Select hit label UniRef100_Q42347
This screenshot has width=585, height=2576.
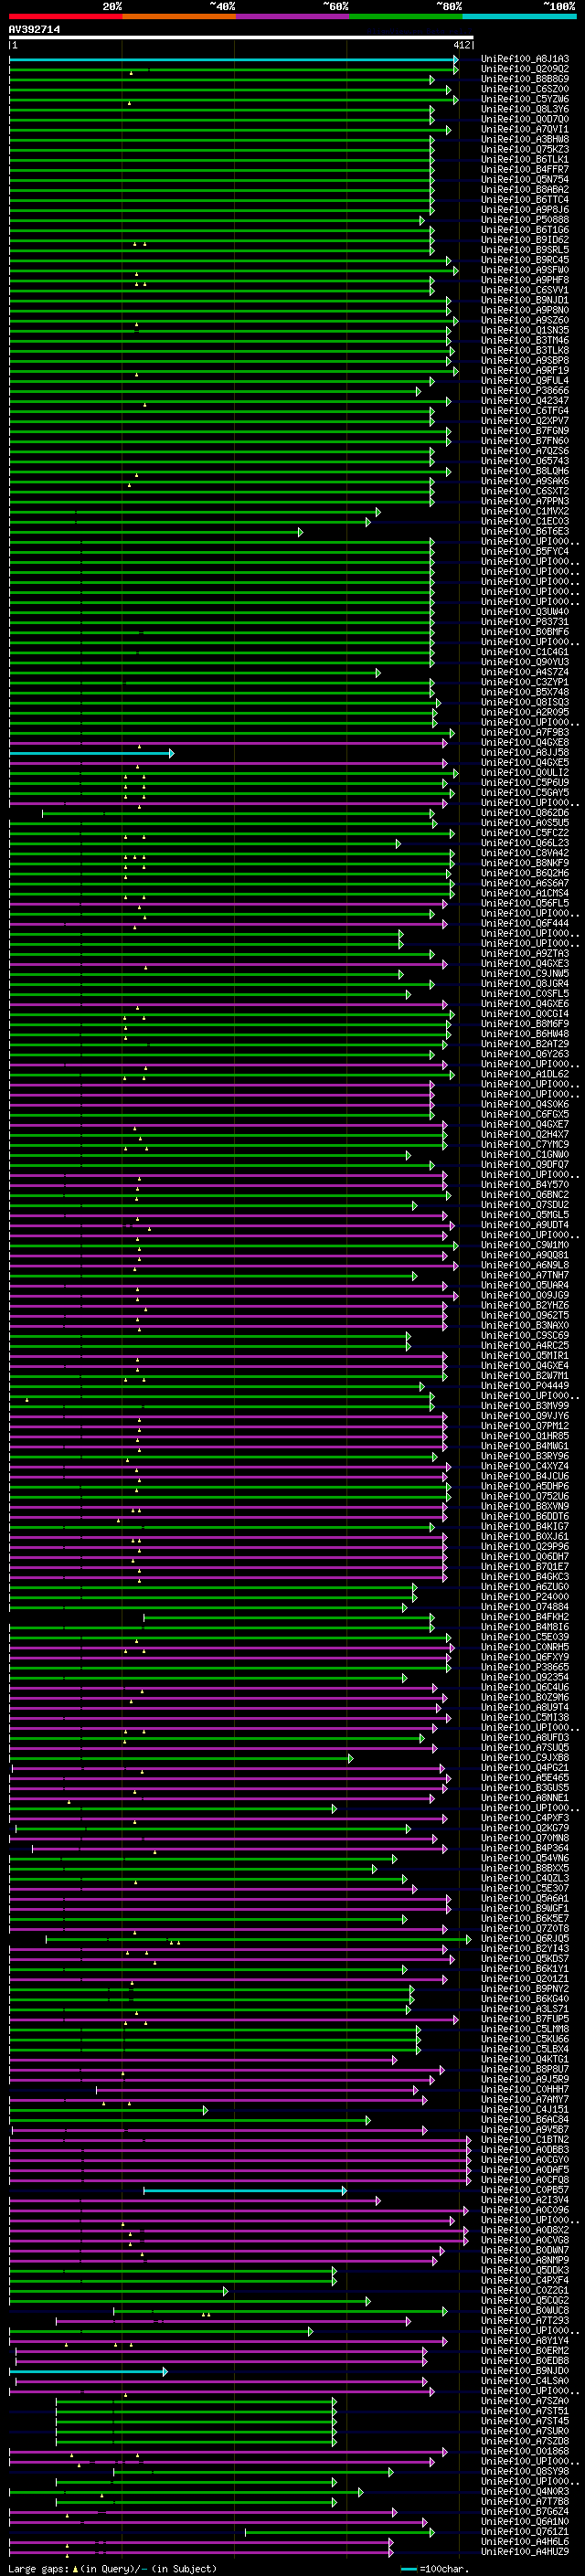525,401
